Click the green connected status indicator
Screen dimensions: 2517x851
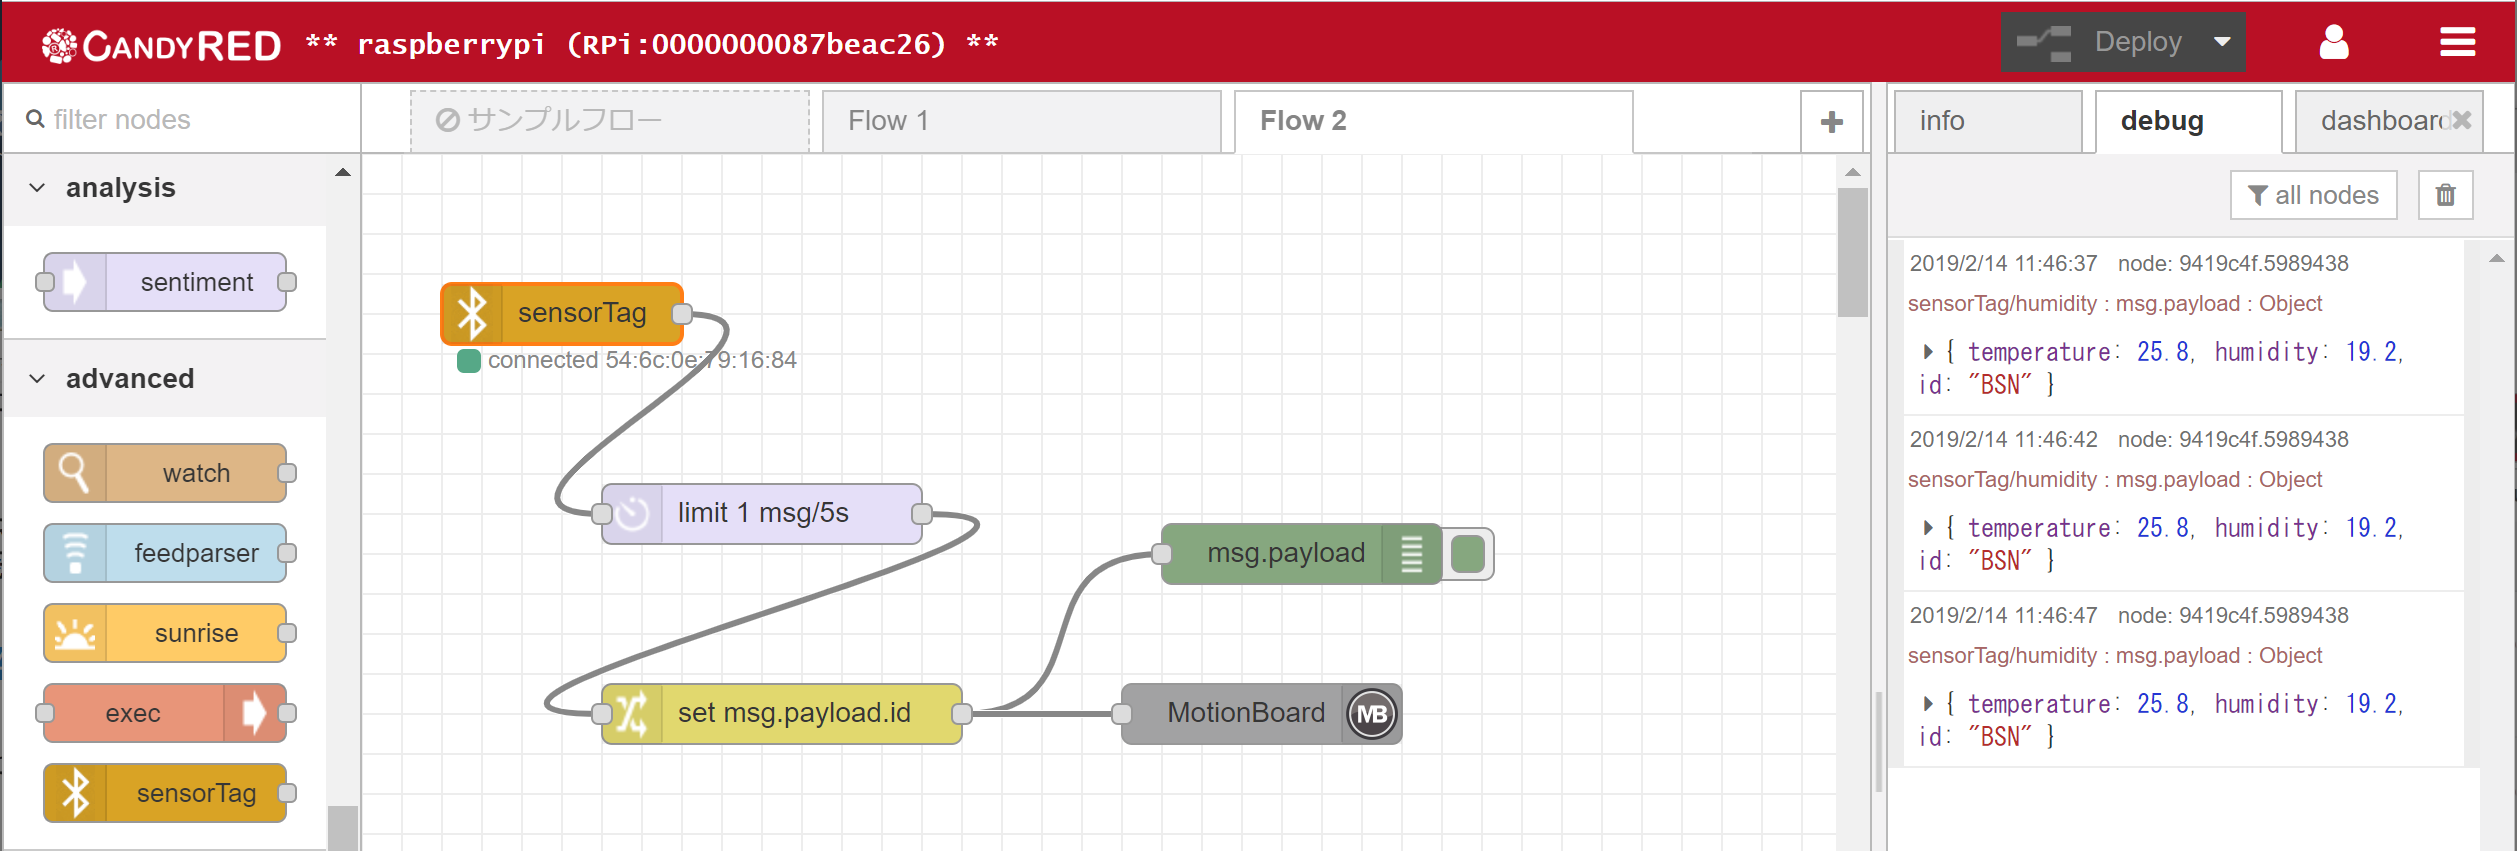tap(469, 361)
